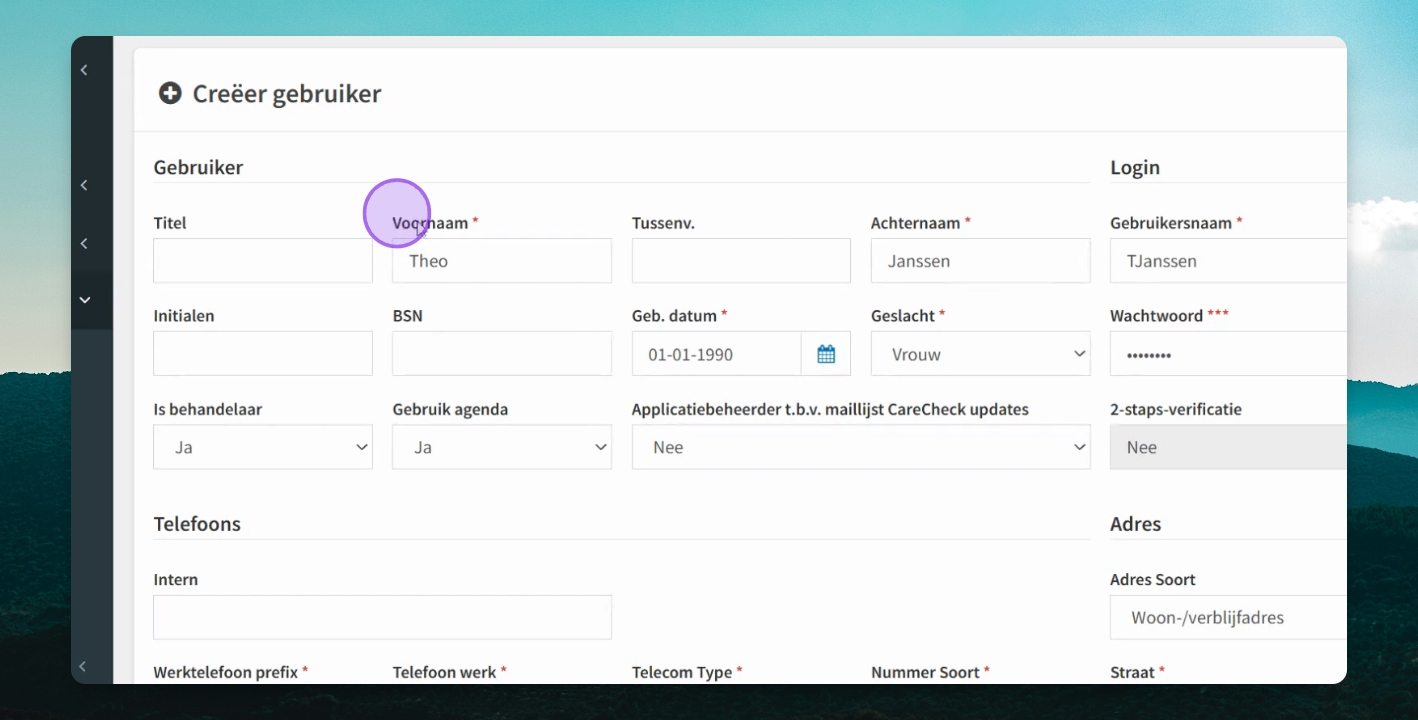Viewport: 1418px width, 720px height.
Task: Click the Telefoon werk label
Action: pyautogui.click(x=444, y=672)
